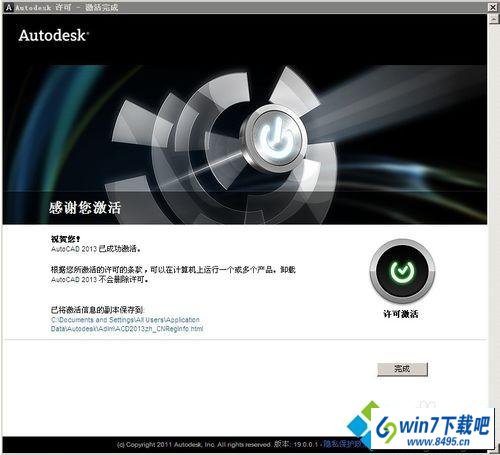Close the Autodesk license window
Viewport: 500px width, 455px height.
[492, 7]
